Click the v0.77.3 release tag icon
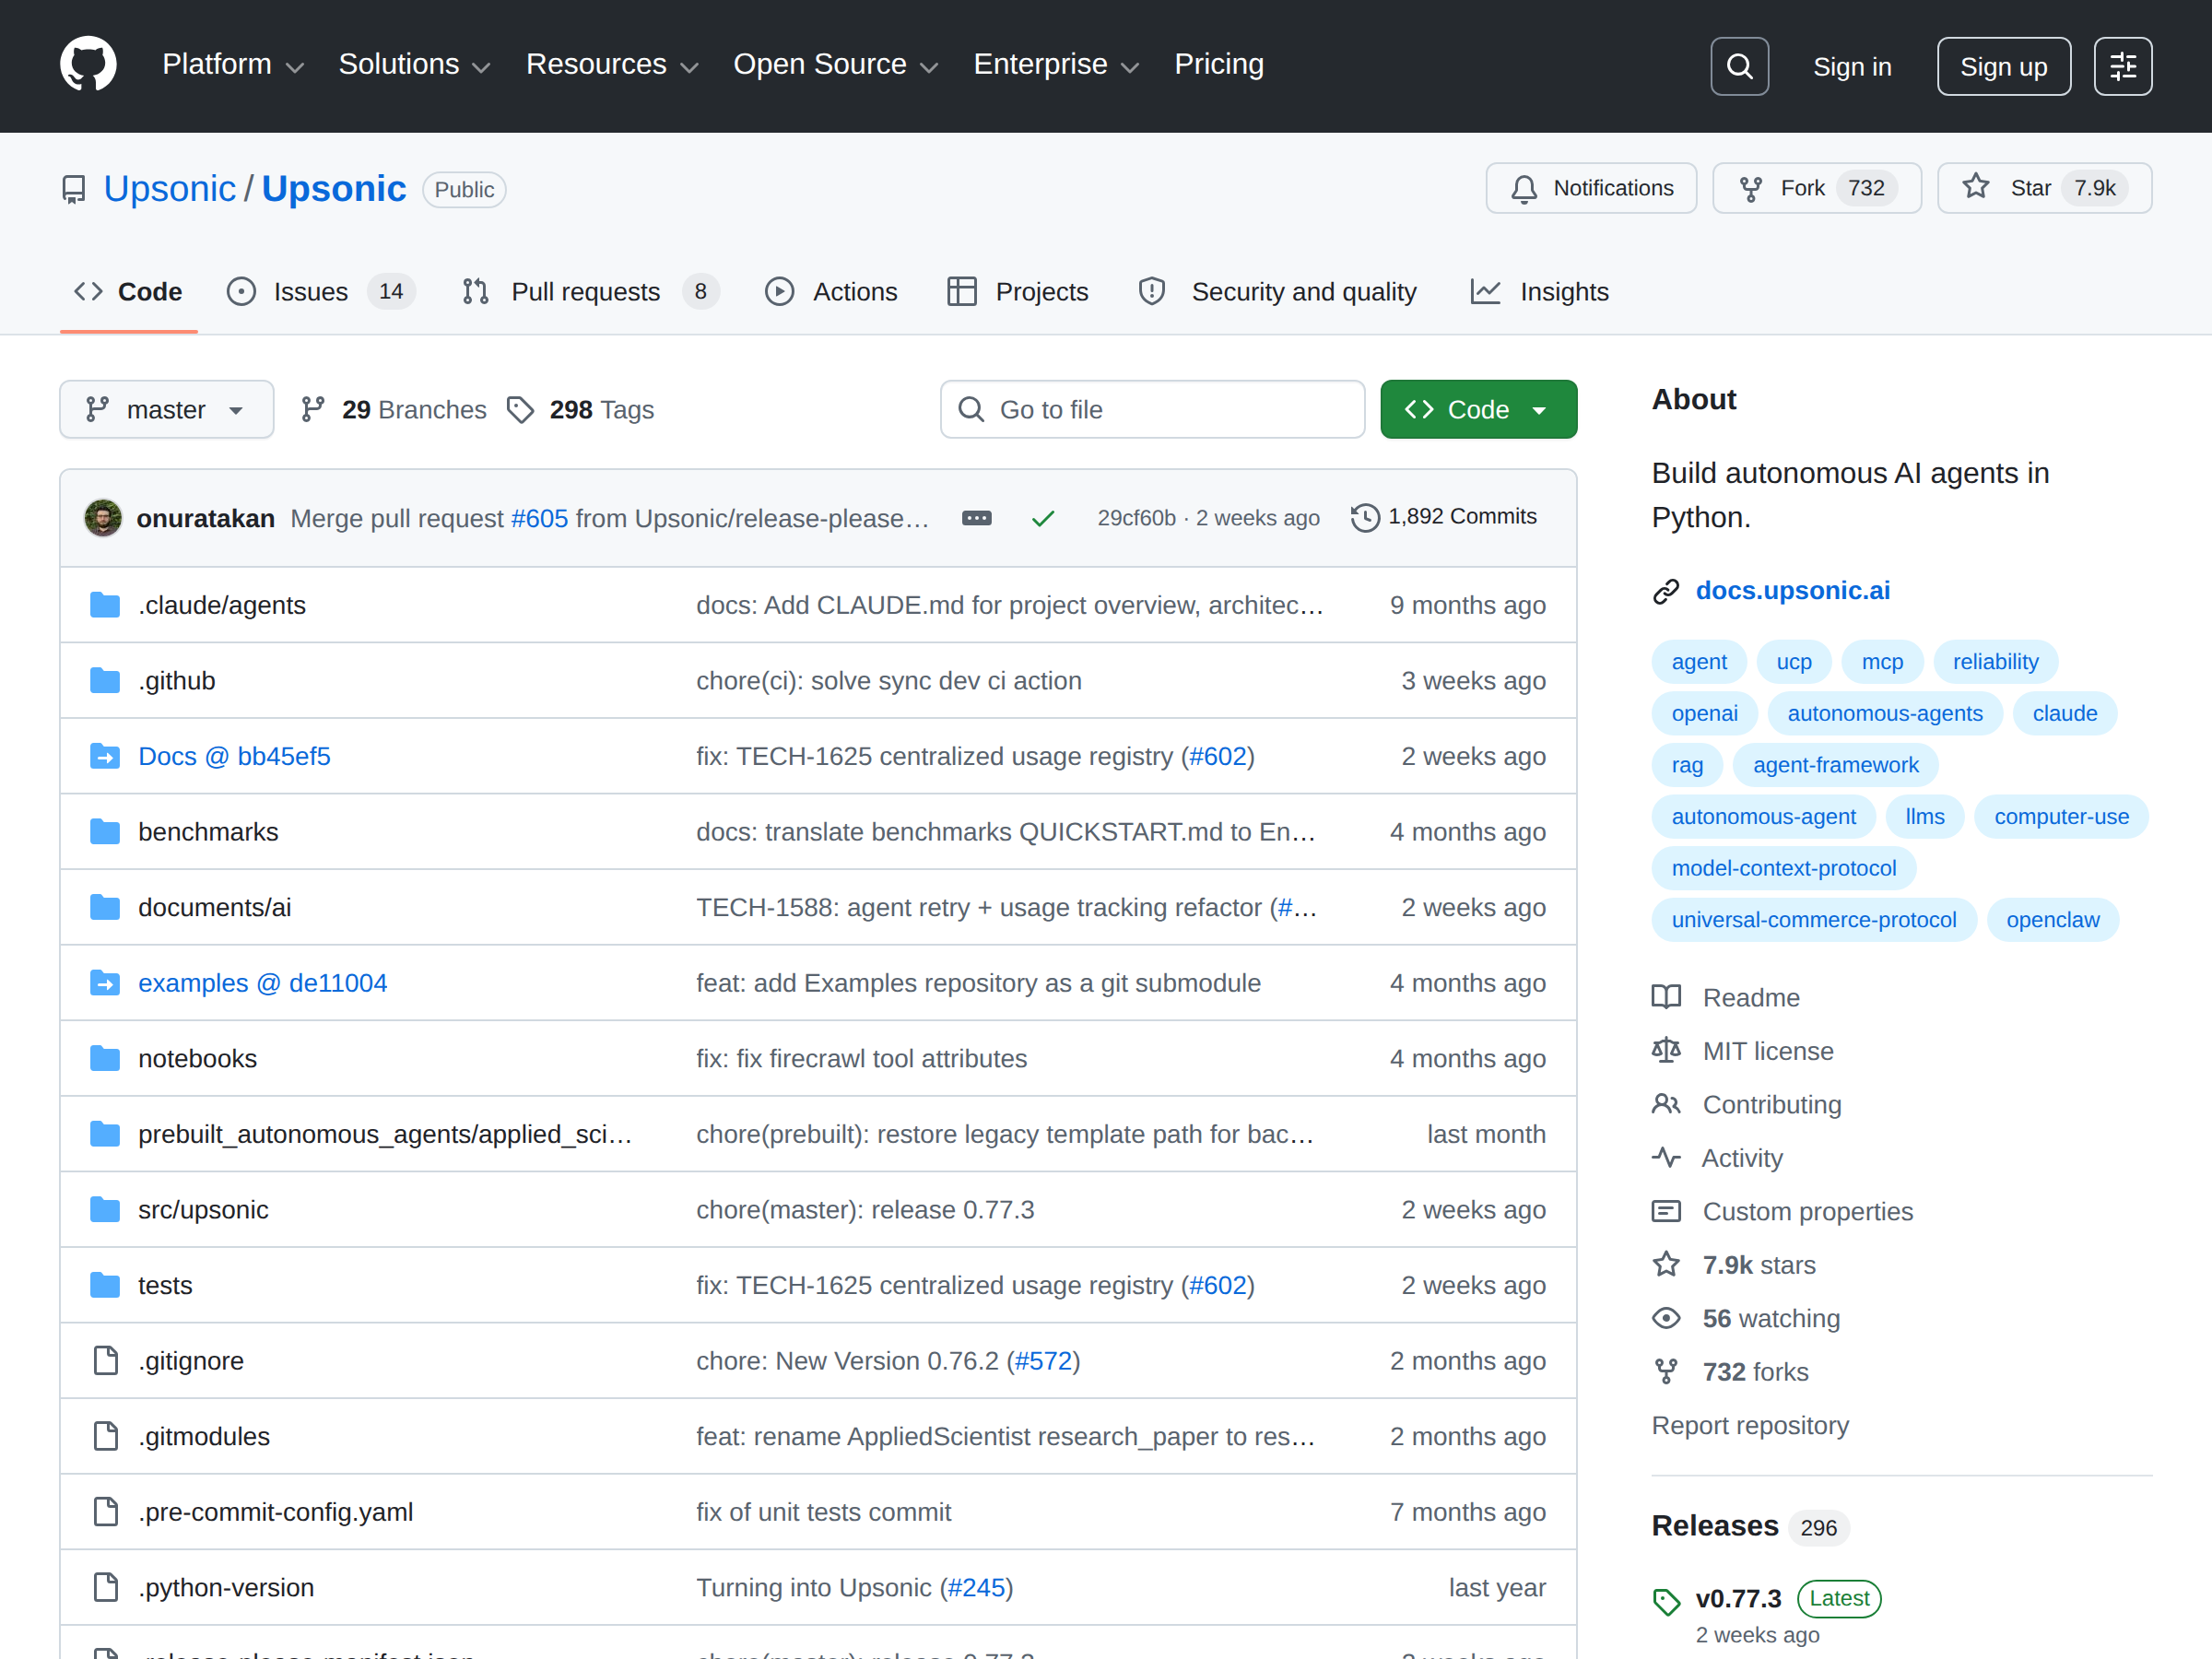The image size is (2212, 1659). click(1666, 1602)
